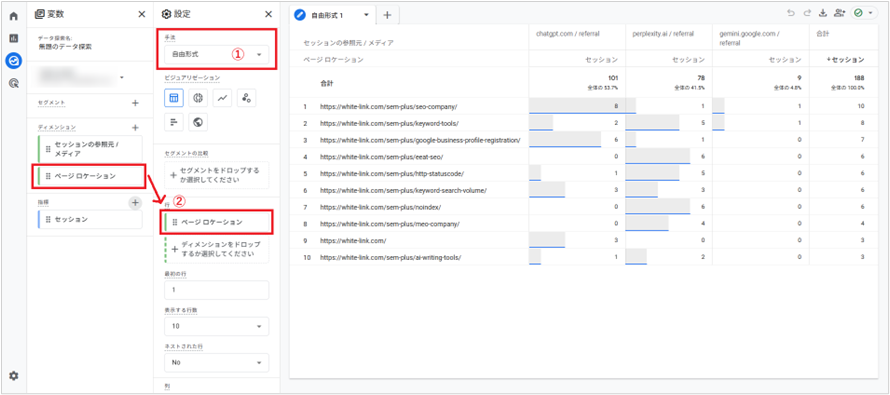Close the 変数 panel
This screenshot has height=395, width=890.
141,14
